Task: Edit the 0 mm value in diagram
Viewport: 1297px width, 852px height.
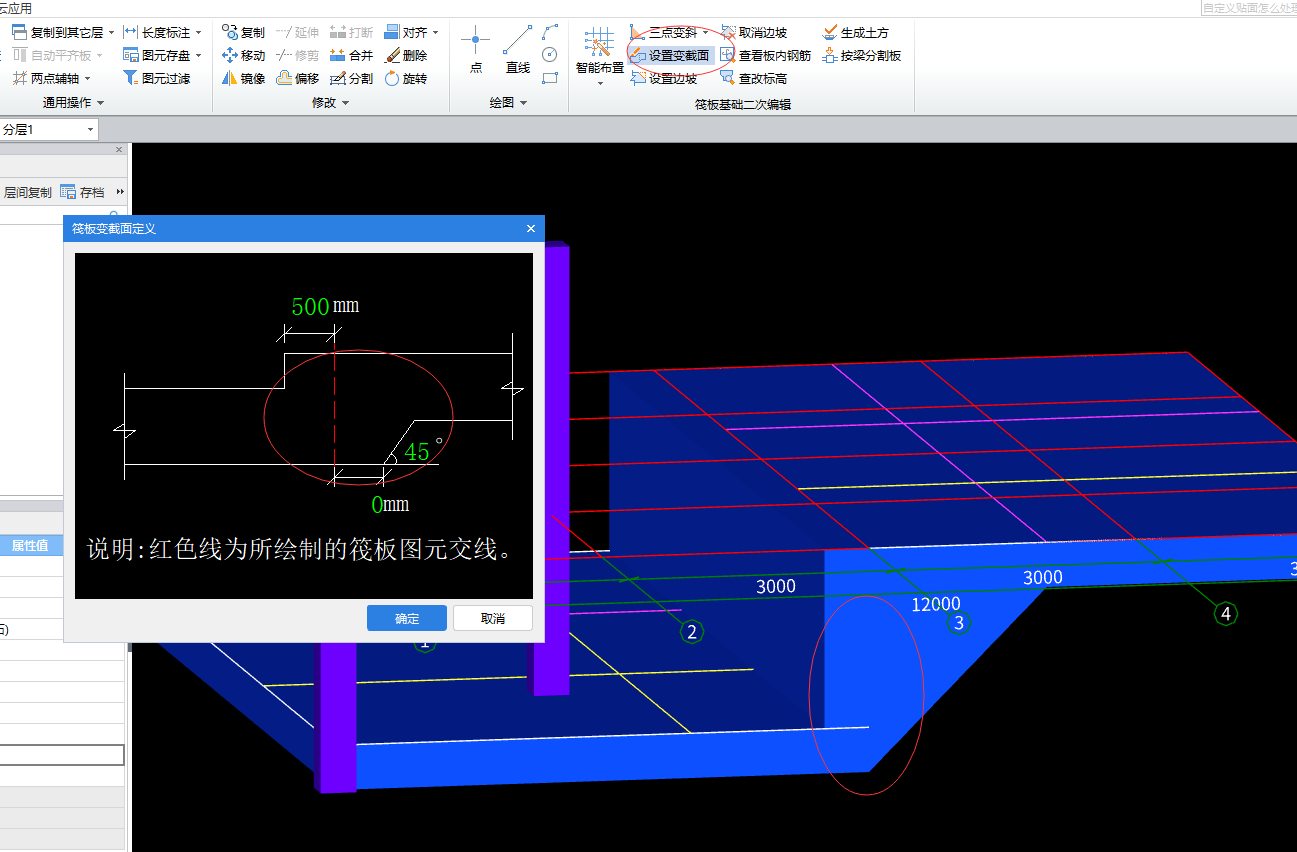Action: 377,505
